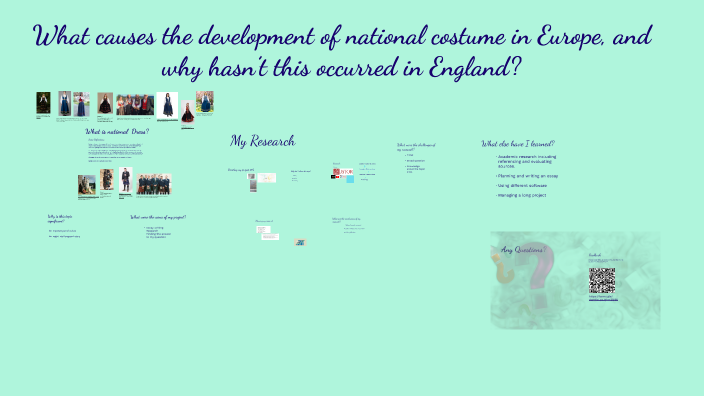
Task: Open the photo of the woman in the black embroidered dress on a beige backdrop
Action: [x=105, y=104]
